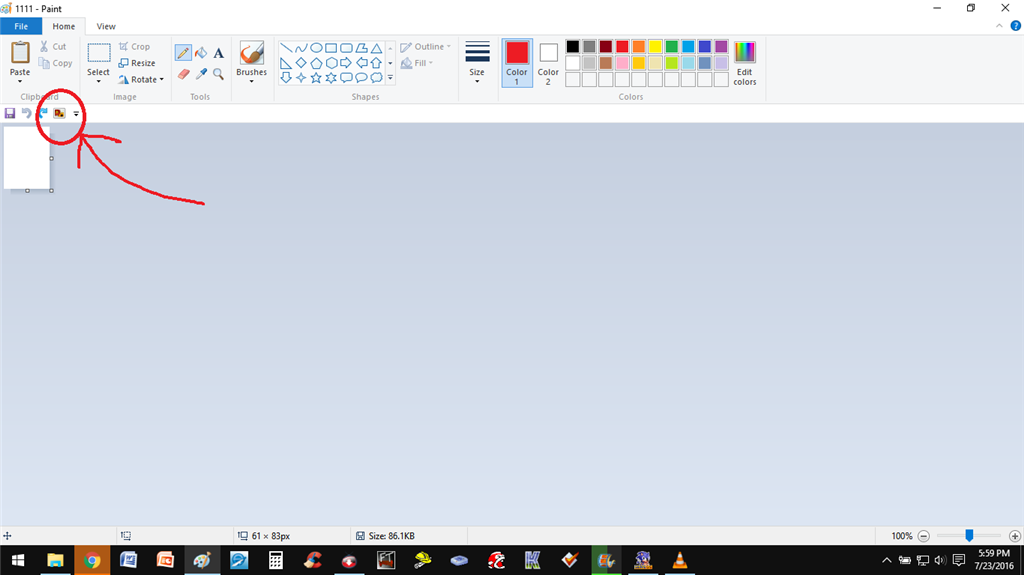The width and height of the screenshot is (1024, 575).
Task: Click the Undo icon in quick access toolbar
Action: [26, 113]
